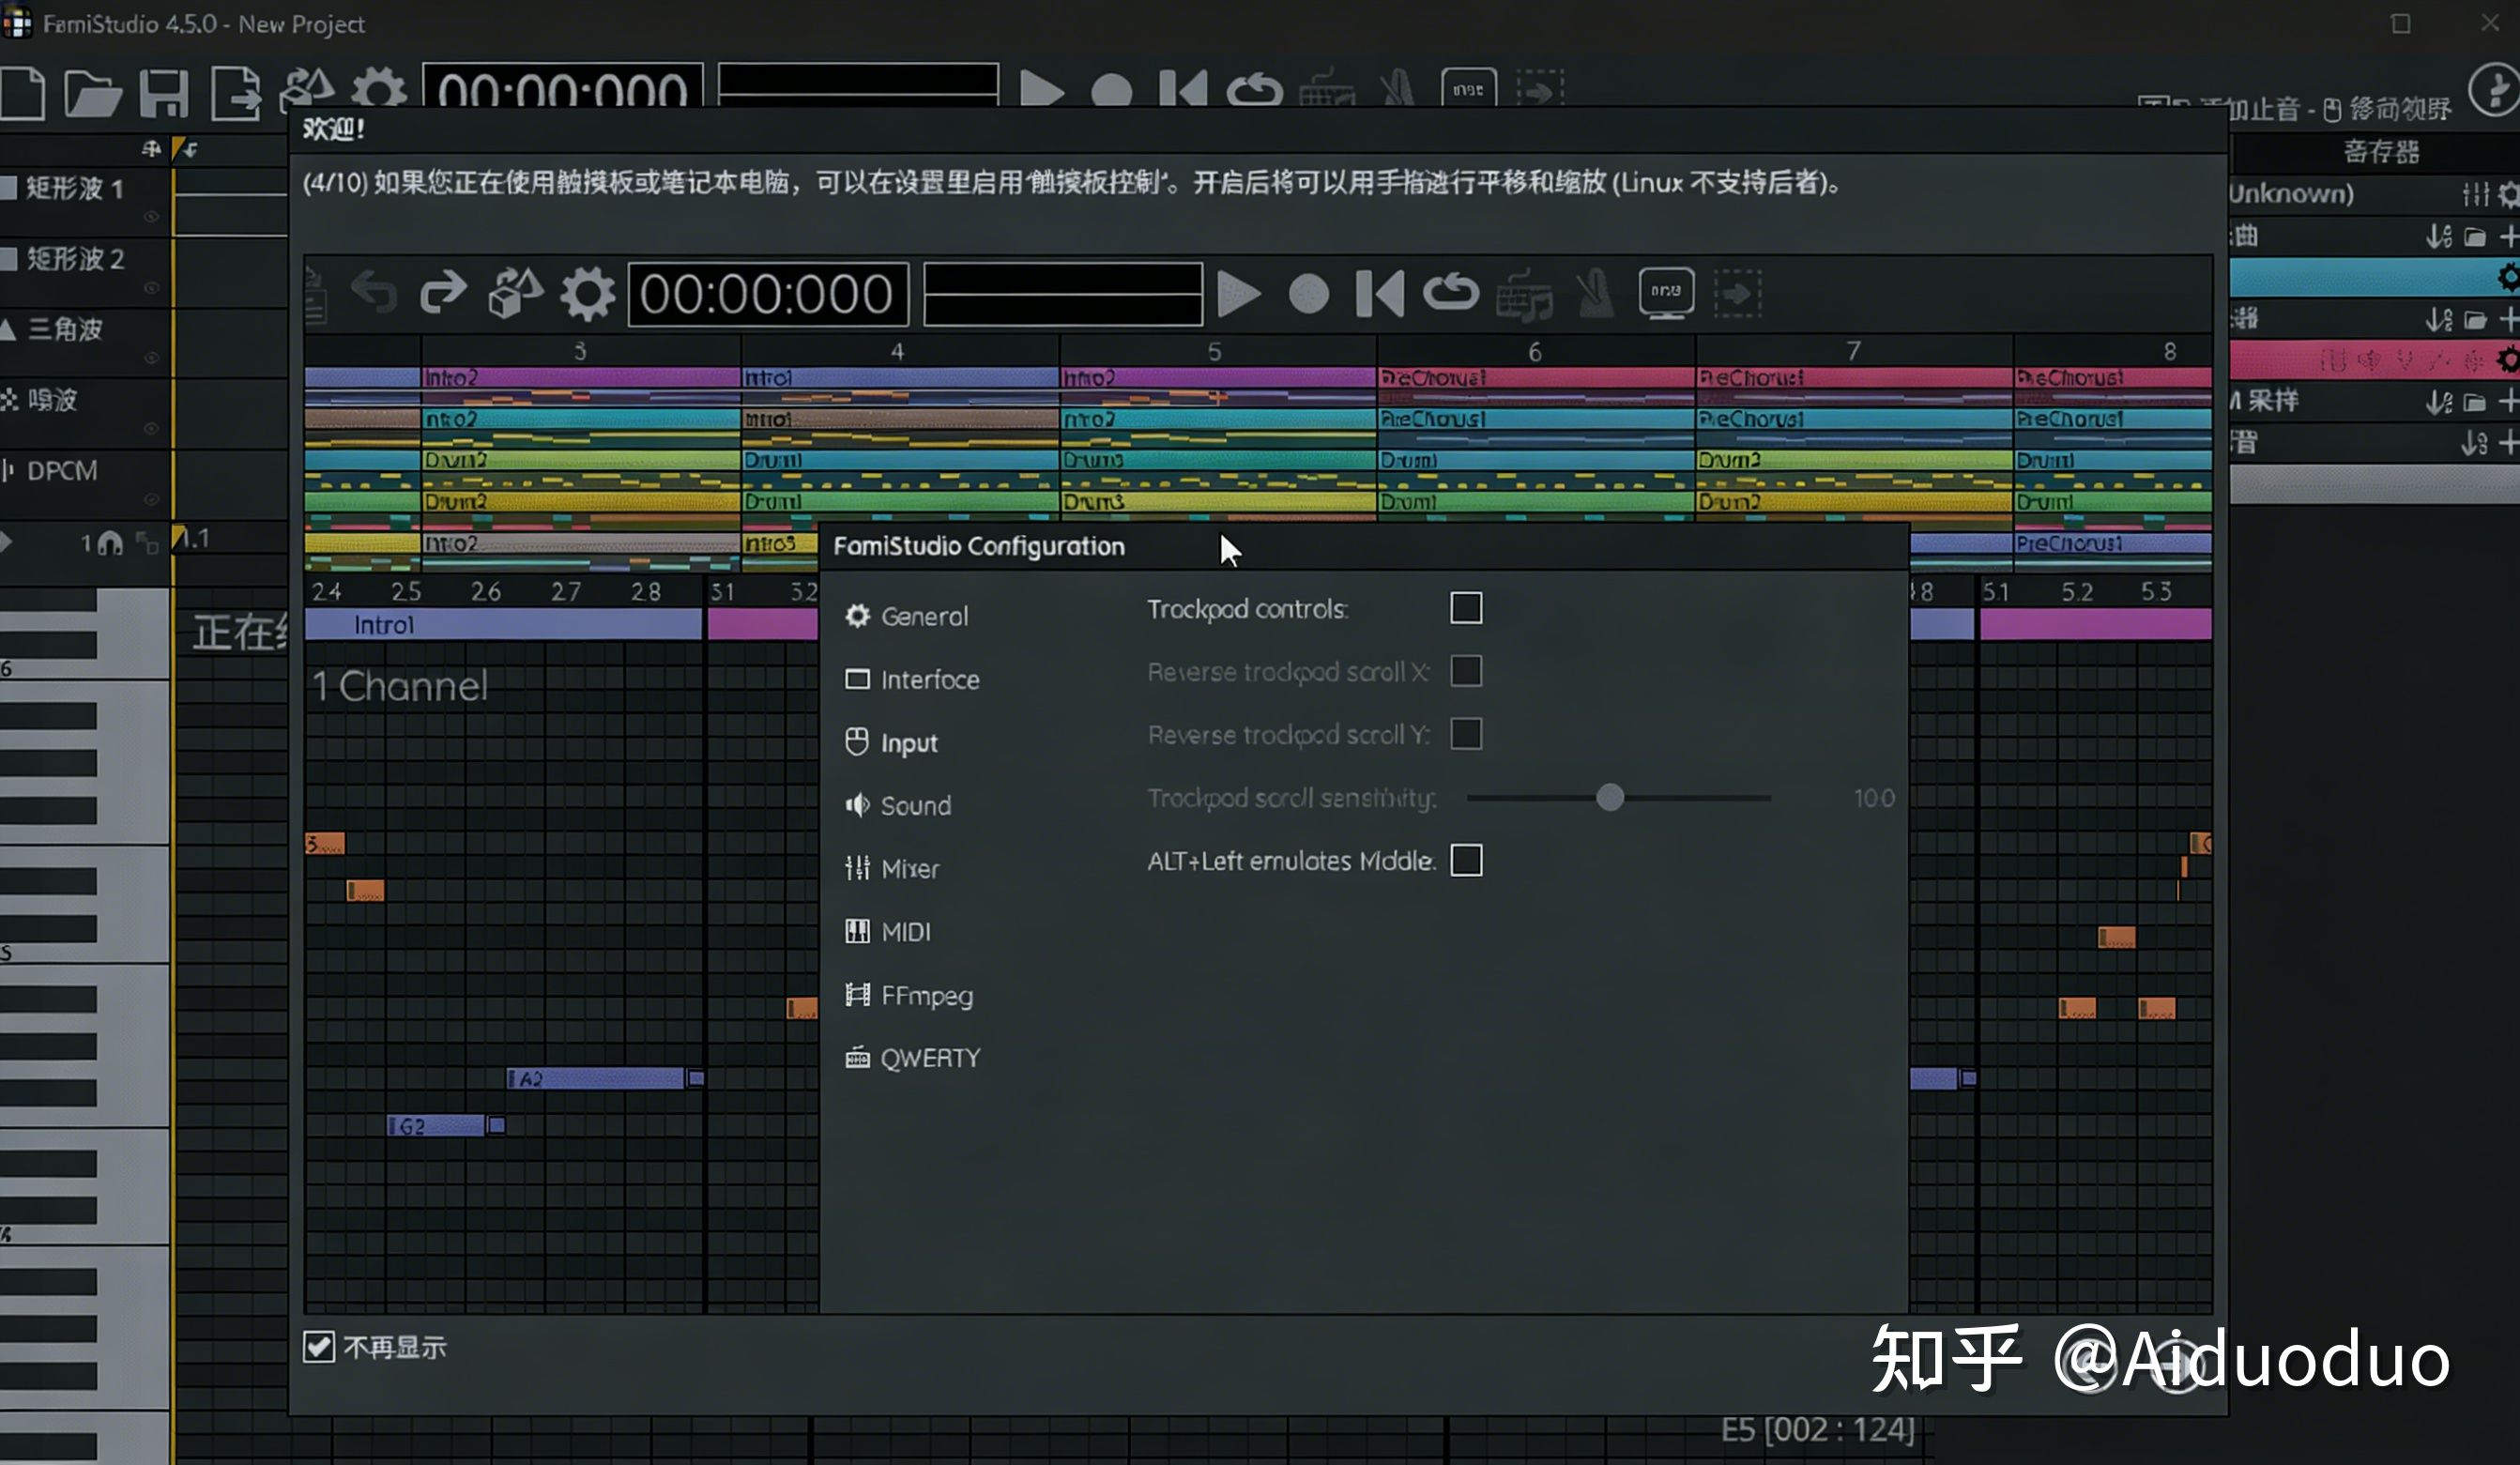Screen dimensions: 2520x1465
Task: Click the Save floppy disk icon
Action: tap(164, 95)
